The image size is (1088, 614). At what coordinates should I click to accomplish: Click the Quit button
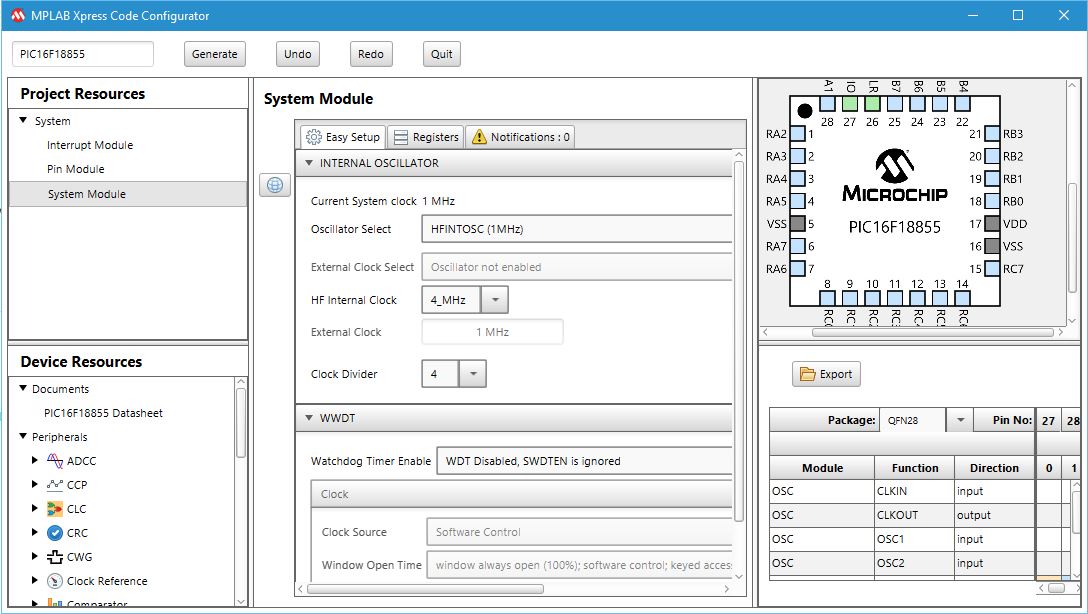pyautogui.click(x=441, y=54)
